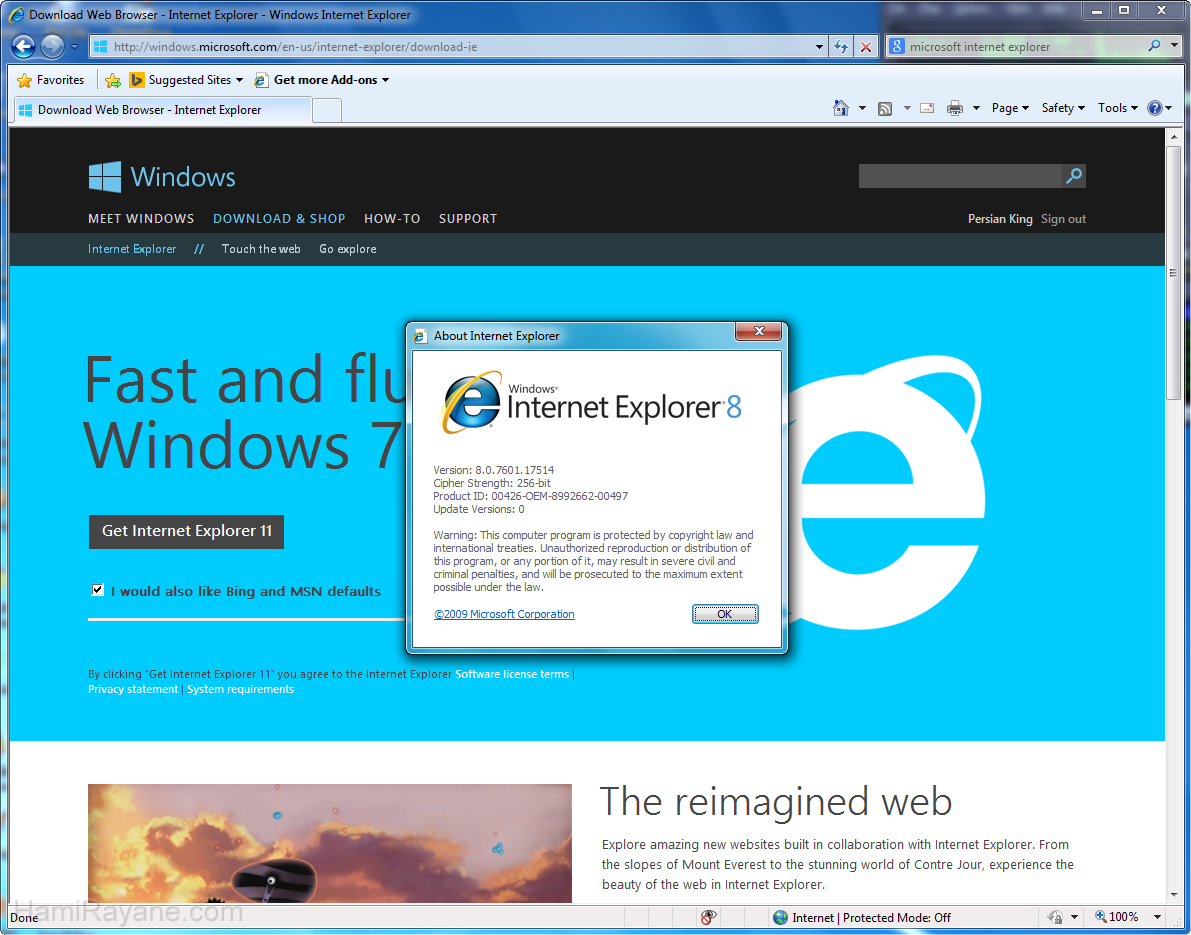1191x935 pixels.
Task: Open the Touch the web sub-navigation link
Action: coord(261,249)
